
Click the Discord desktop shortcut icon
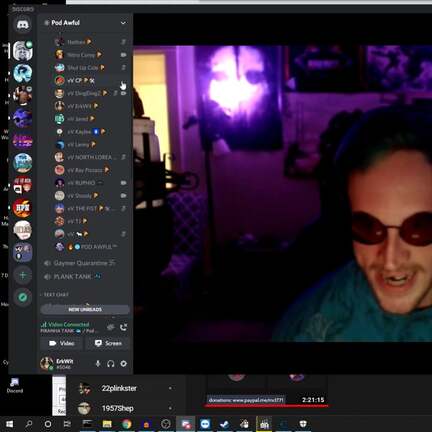(15, 385)
